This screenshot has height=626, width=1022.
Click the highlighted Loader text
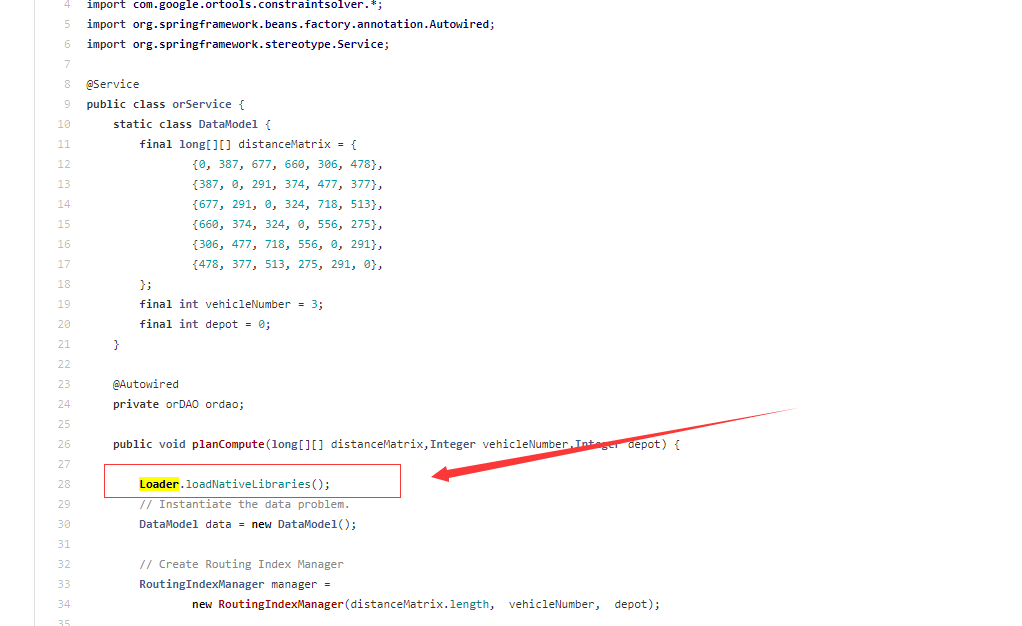tap(158, 484)
